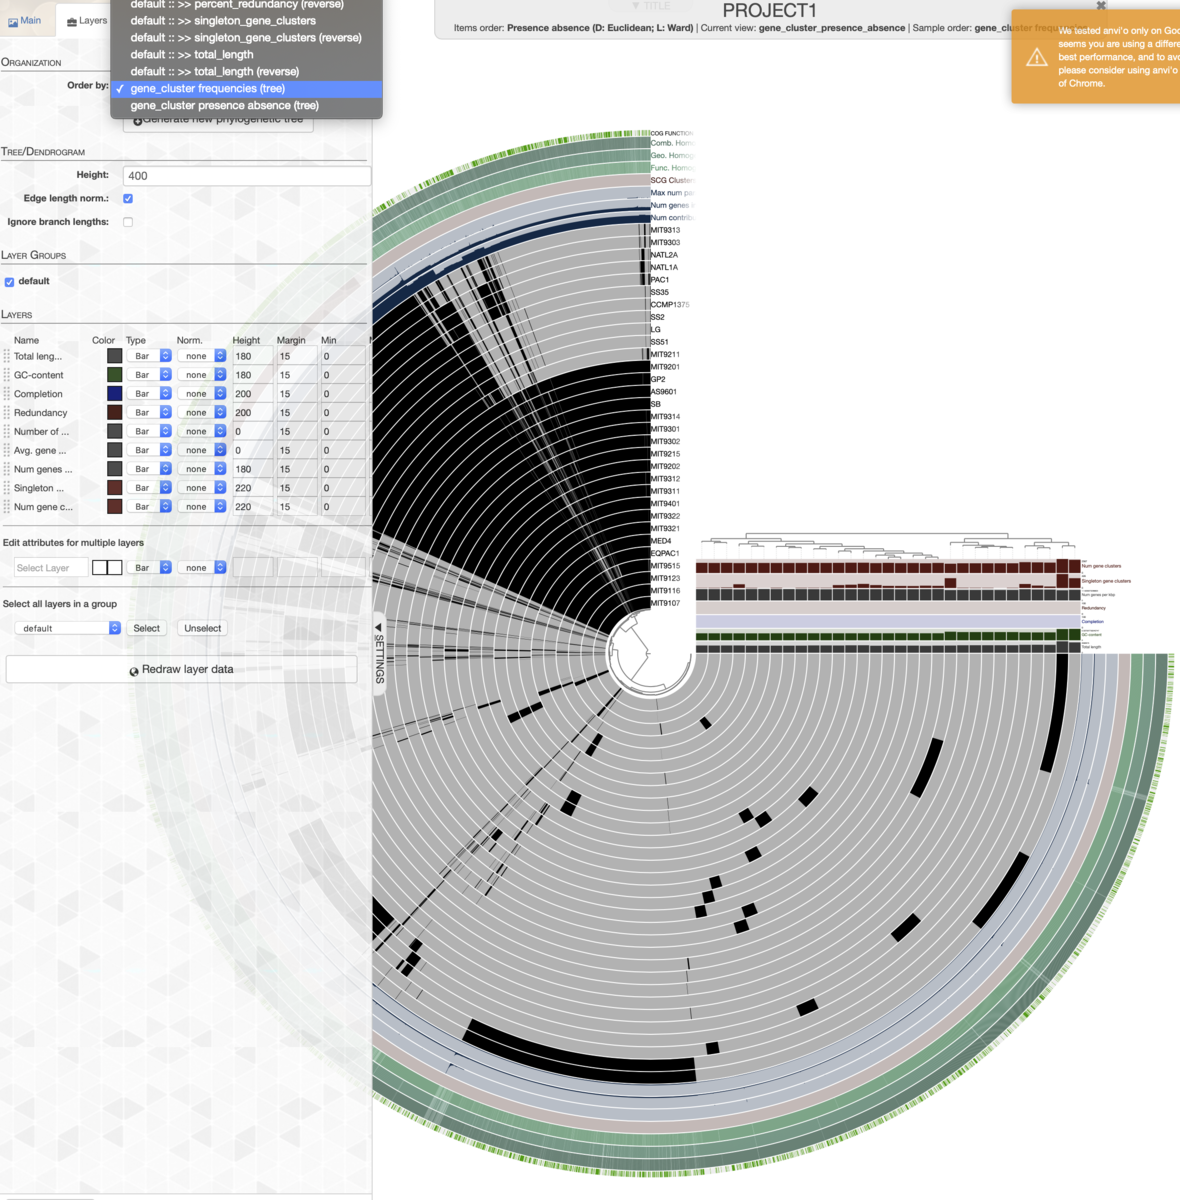Image resolution: width=1180 pixels, height=1200 pixels.
Task: Open Norm dropdown for Avg. gene layer
Action: coord(203,450)
